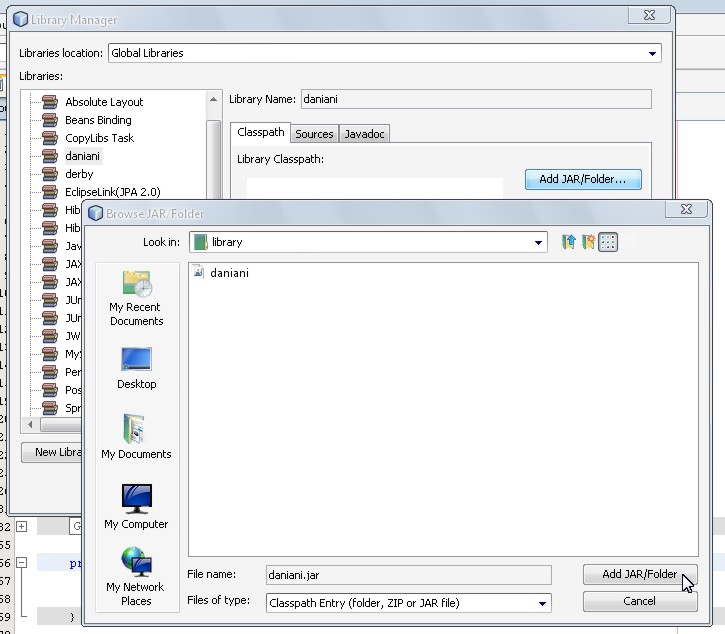Switch to Javadoc tab
The height and width of the screenshot is (634, 725).
point(364,134)
